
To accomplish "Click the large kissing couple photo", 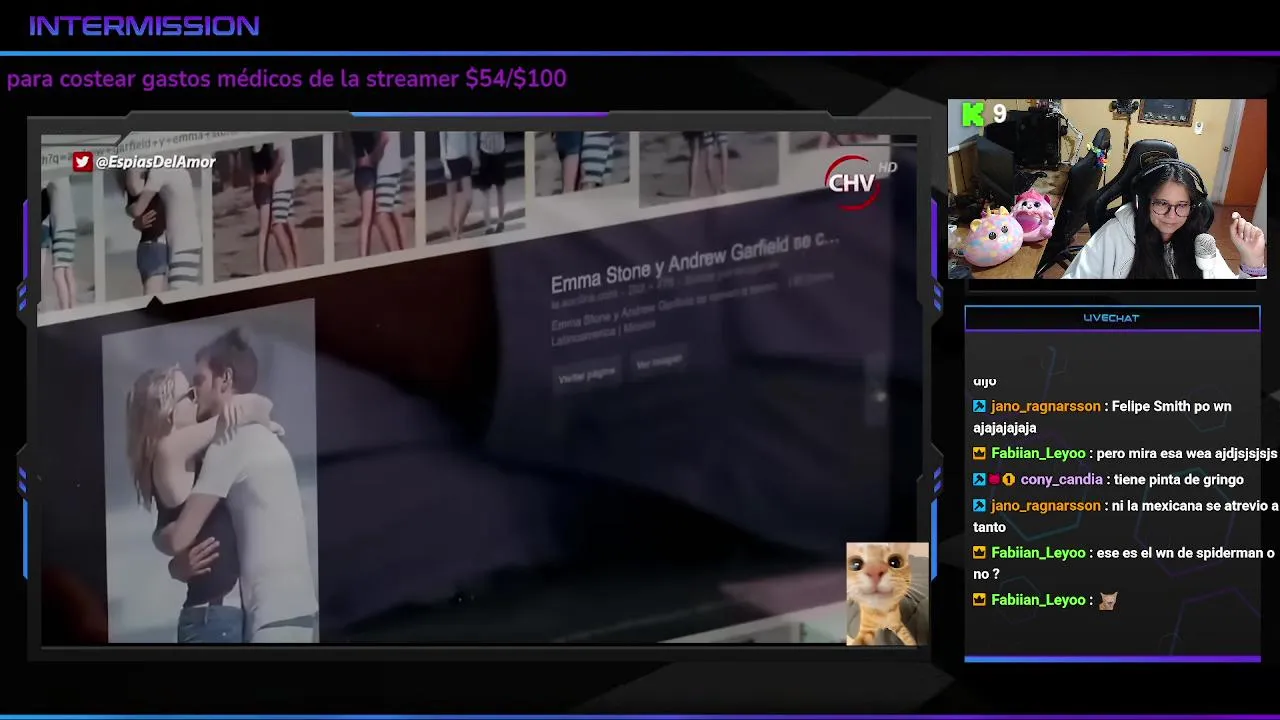I will (x=210, y=472).
